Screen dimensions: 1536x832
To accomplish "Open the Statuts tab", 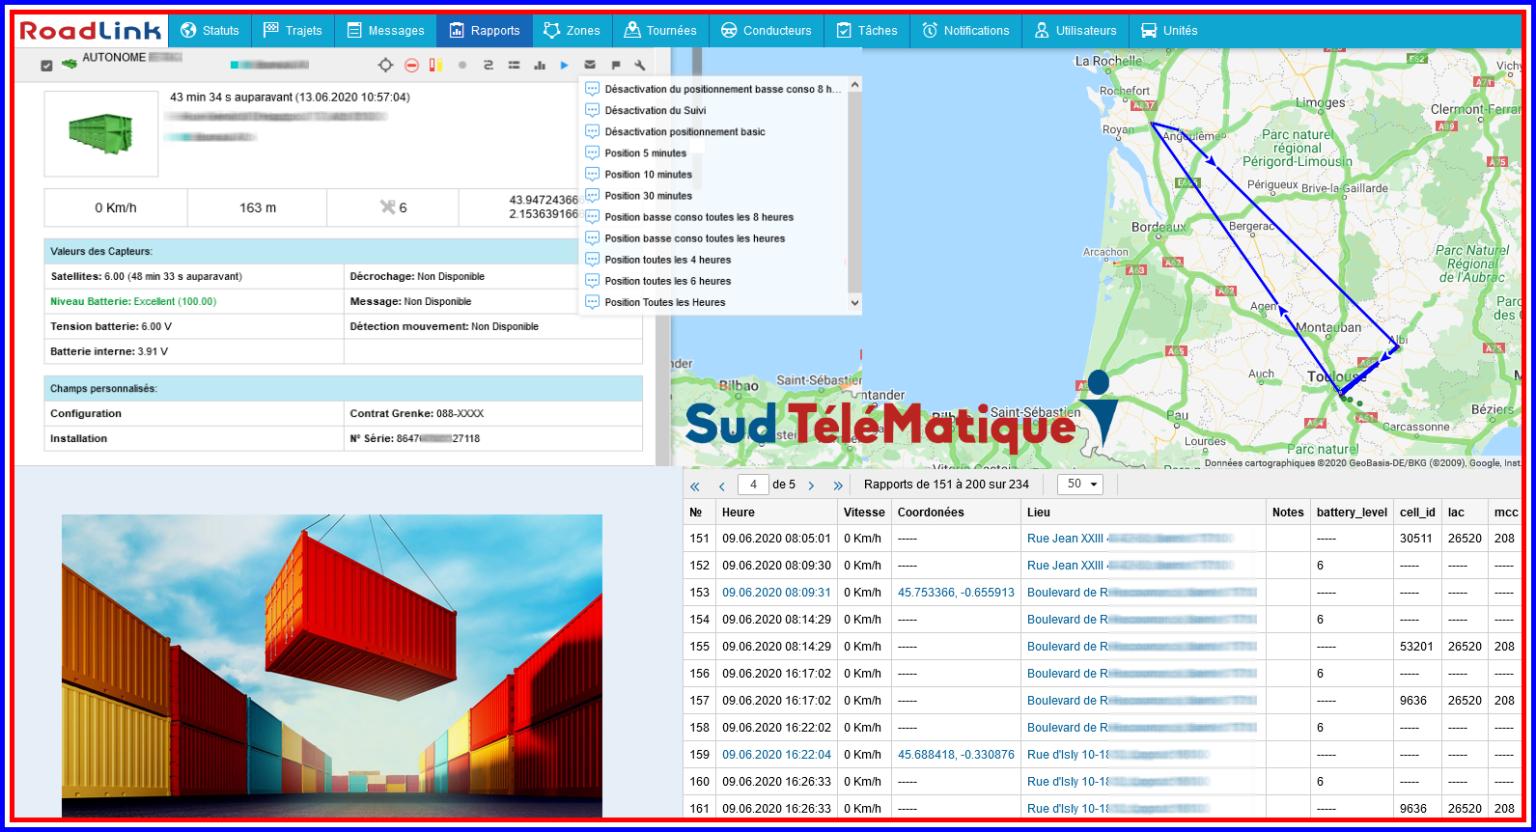I will [x=209, y=31].
